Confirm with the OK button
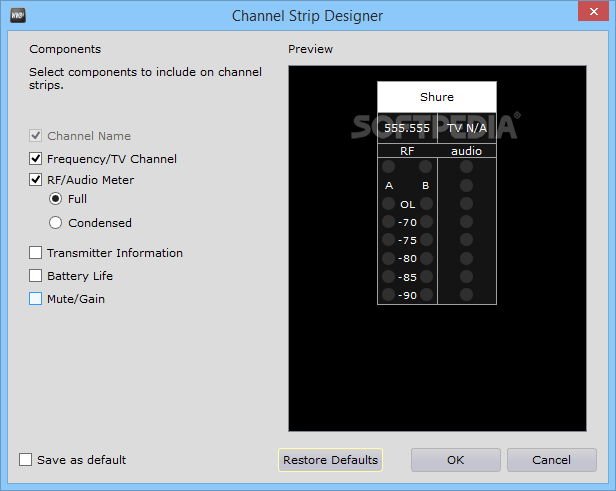This screenshot has width=616, height=491. click(456, 460)
